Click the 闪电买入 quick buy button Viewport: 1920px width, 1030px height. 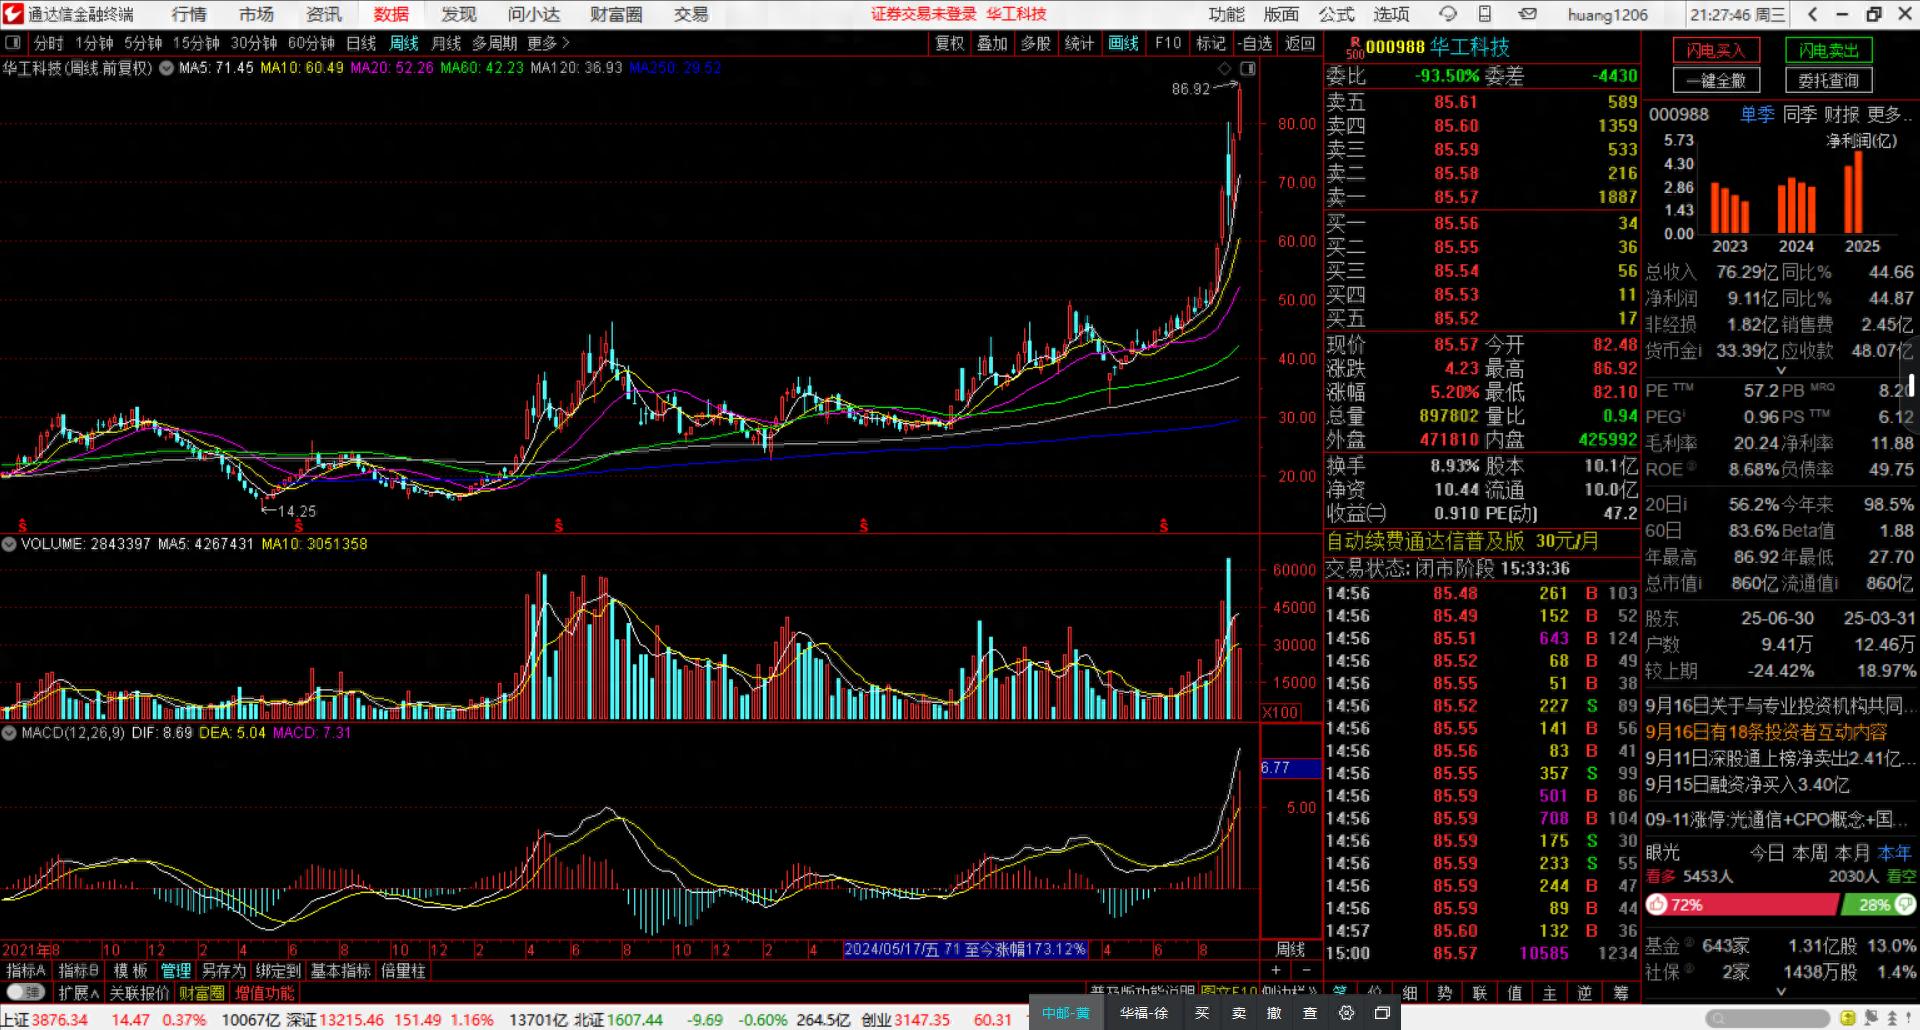point(1715,51)
